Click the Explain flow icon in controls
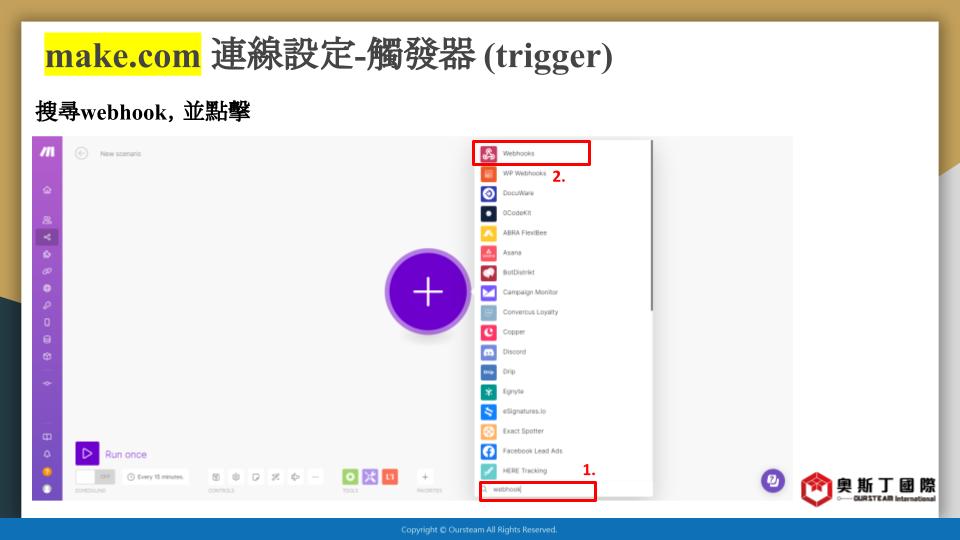960x540 pixels. 295,476
